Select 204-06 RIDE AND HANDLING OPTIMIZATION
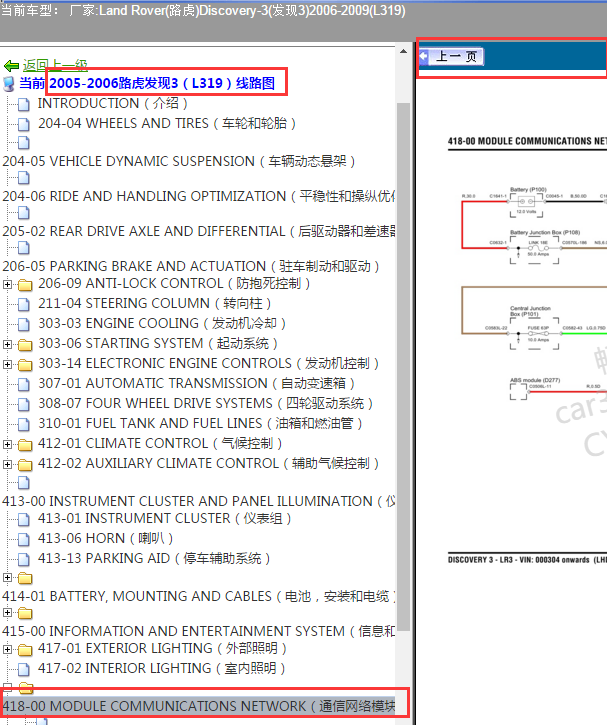607x725 pixels. pos(199,197)
